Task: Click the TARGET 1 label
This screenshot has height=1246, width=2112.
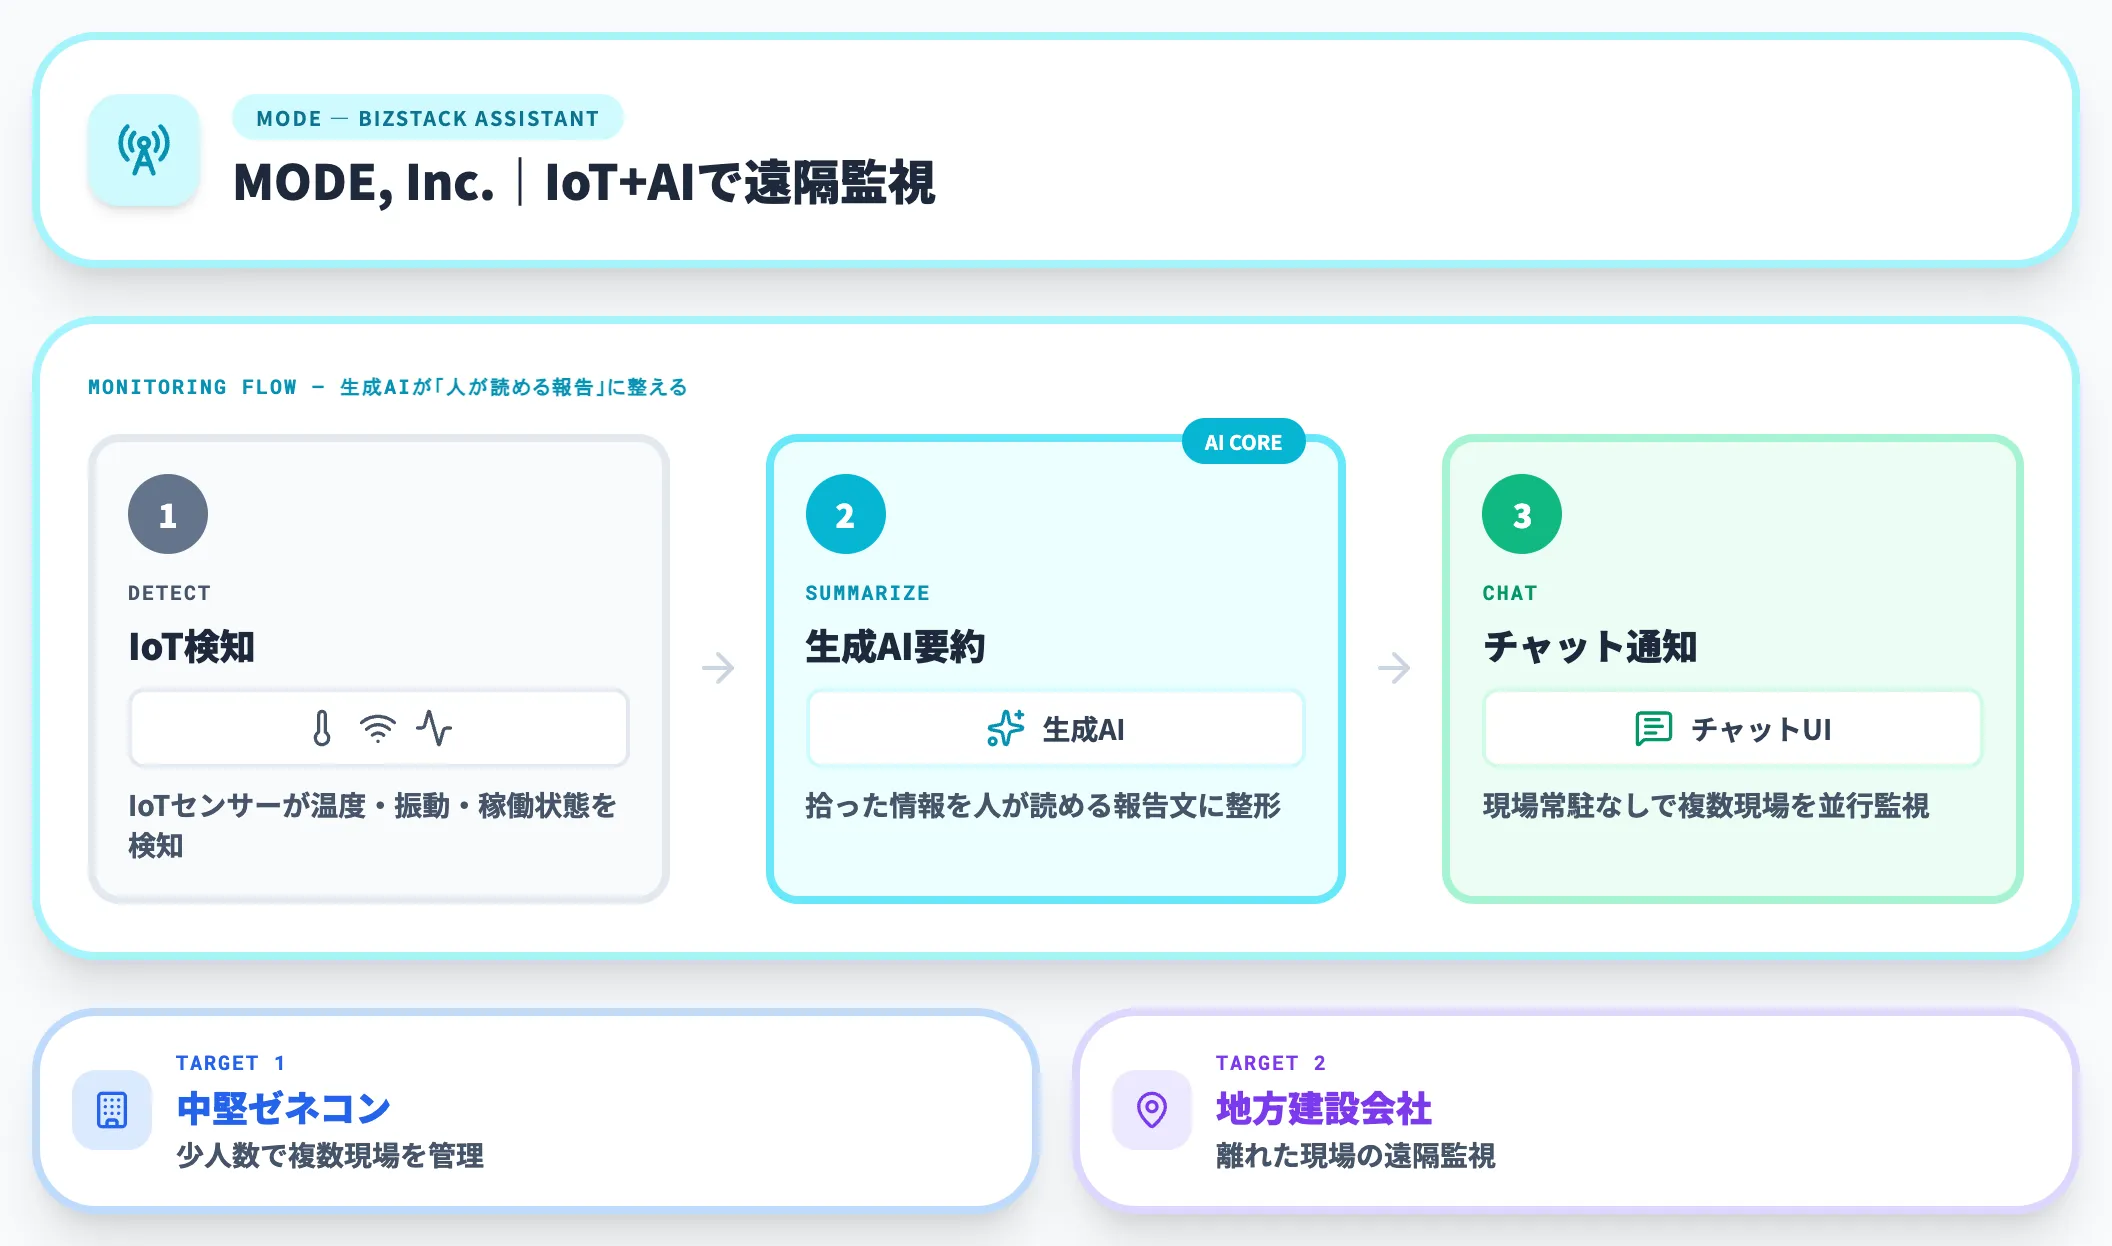Action: pos(231,1063)
